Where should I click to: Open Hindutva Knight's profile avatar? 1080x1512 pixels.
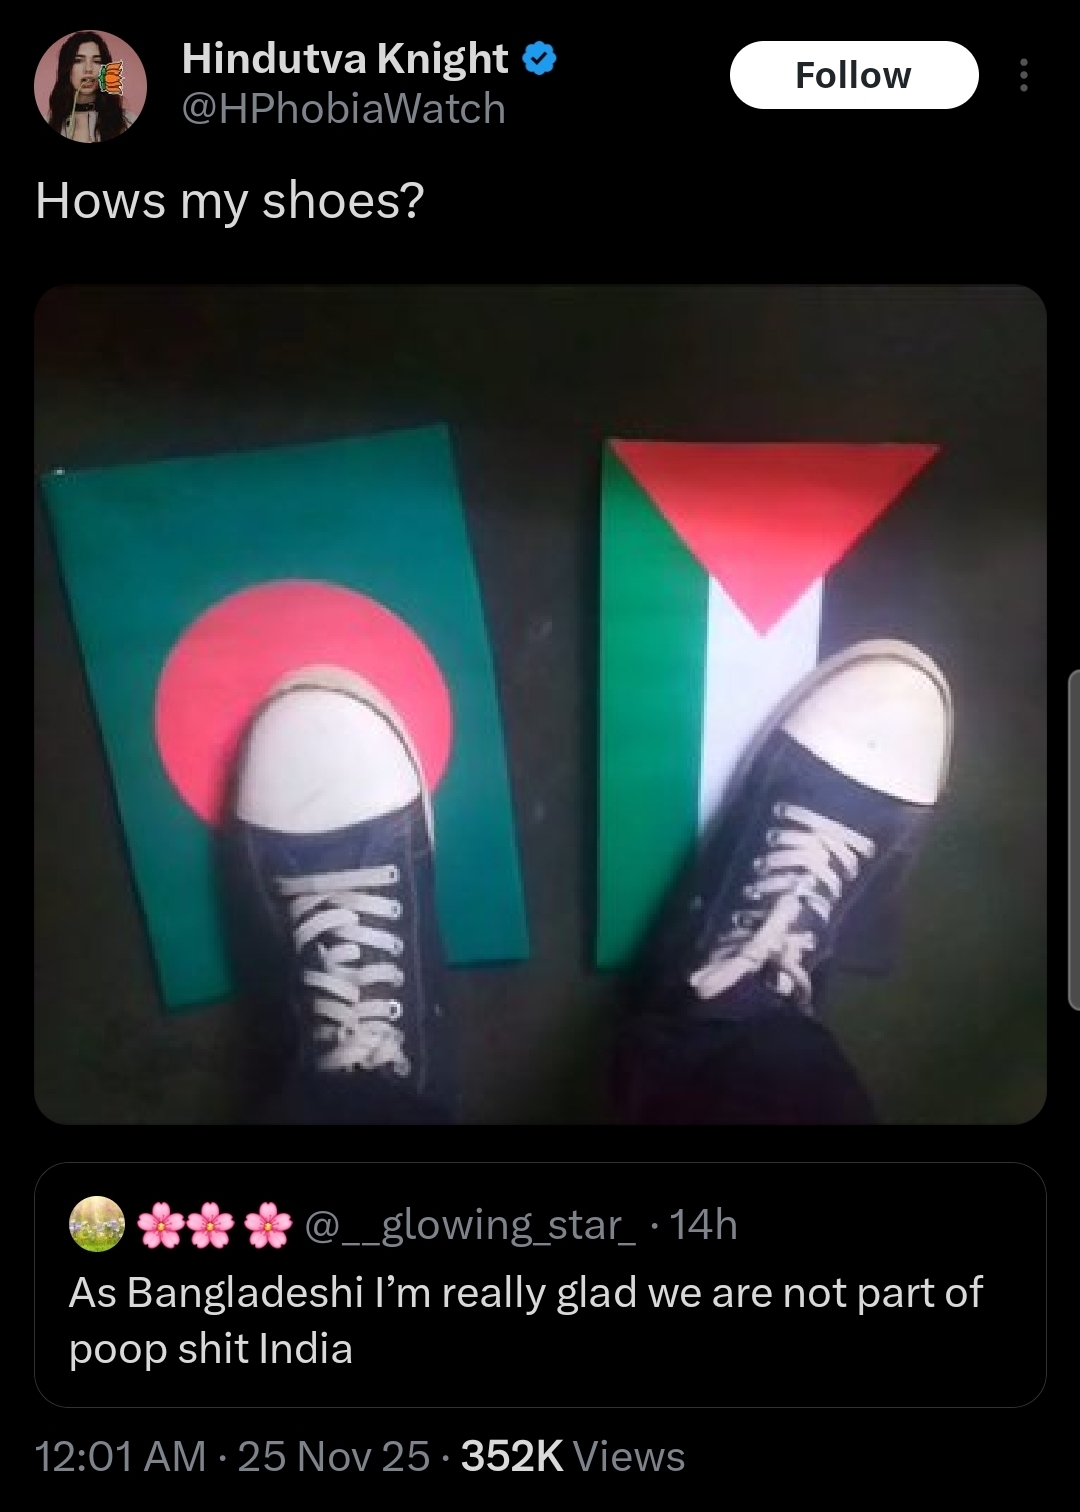coord(91,86)
